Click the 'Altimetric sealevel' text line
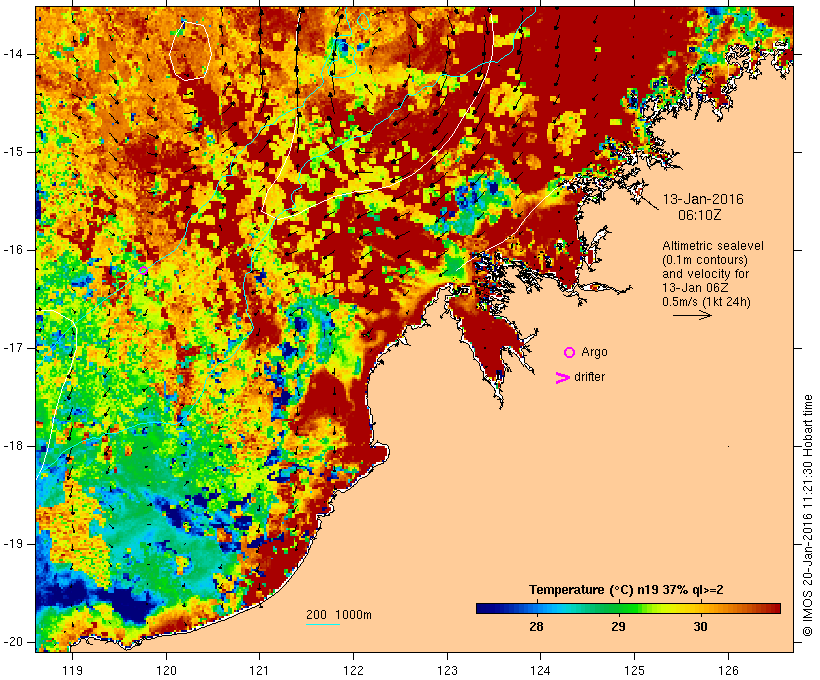This screenshot has width=820, height=680. [713, 246]
